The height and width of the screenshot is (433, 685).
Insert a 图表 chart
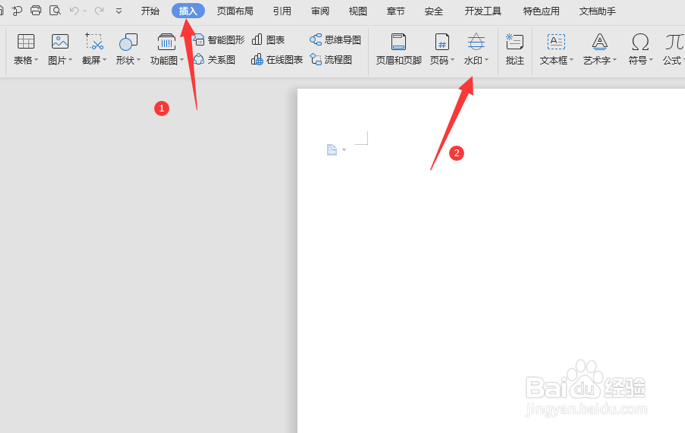point(268,40)
